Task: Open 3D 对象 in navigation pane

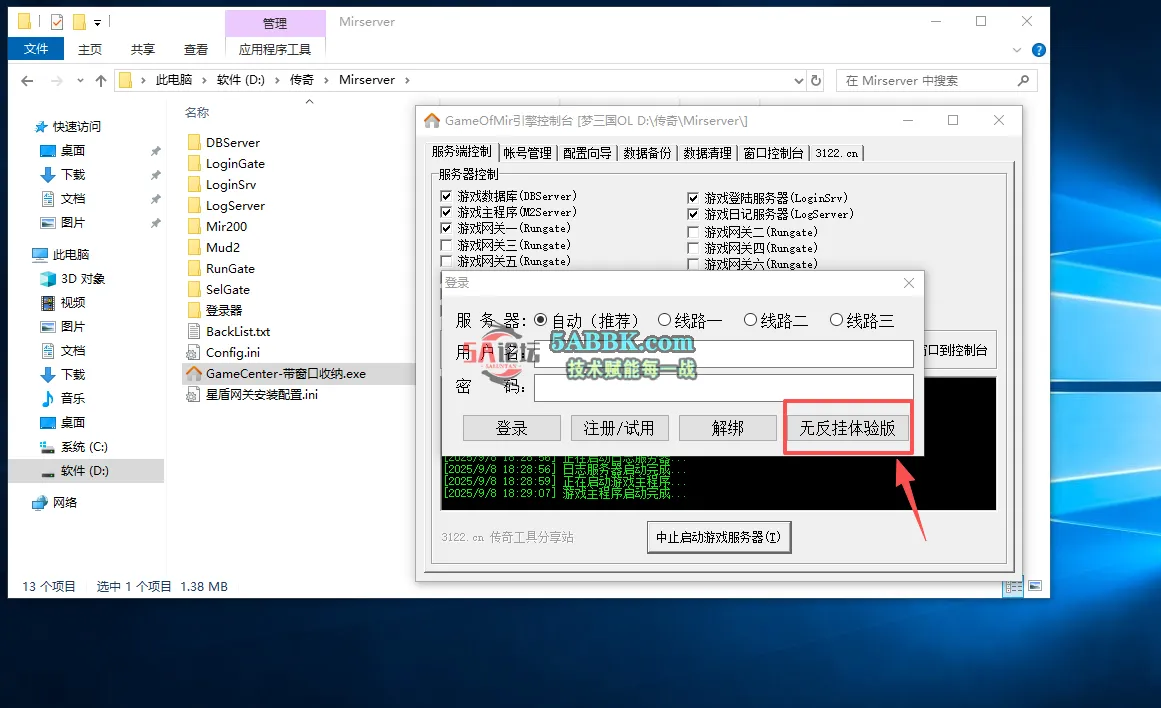Action: tap(72, 278)
